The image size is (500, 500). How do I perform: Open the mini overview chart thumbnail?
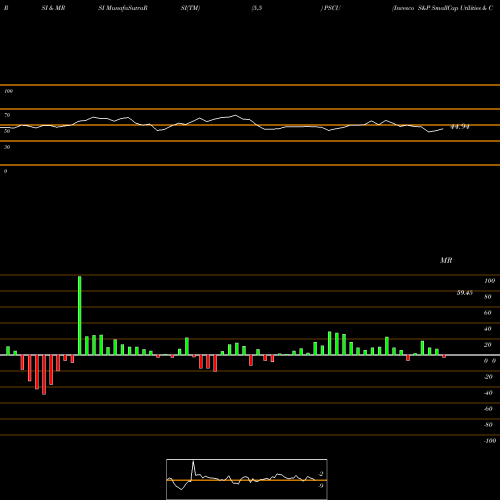(x=247, y=479)
